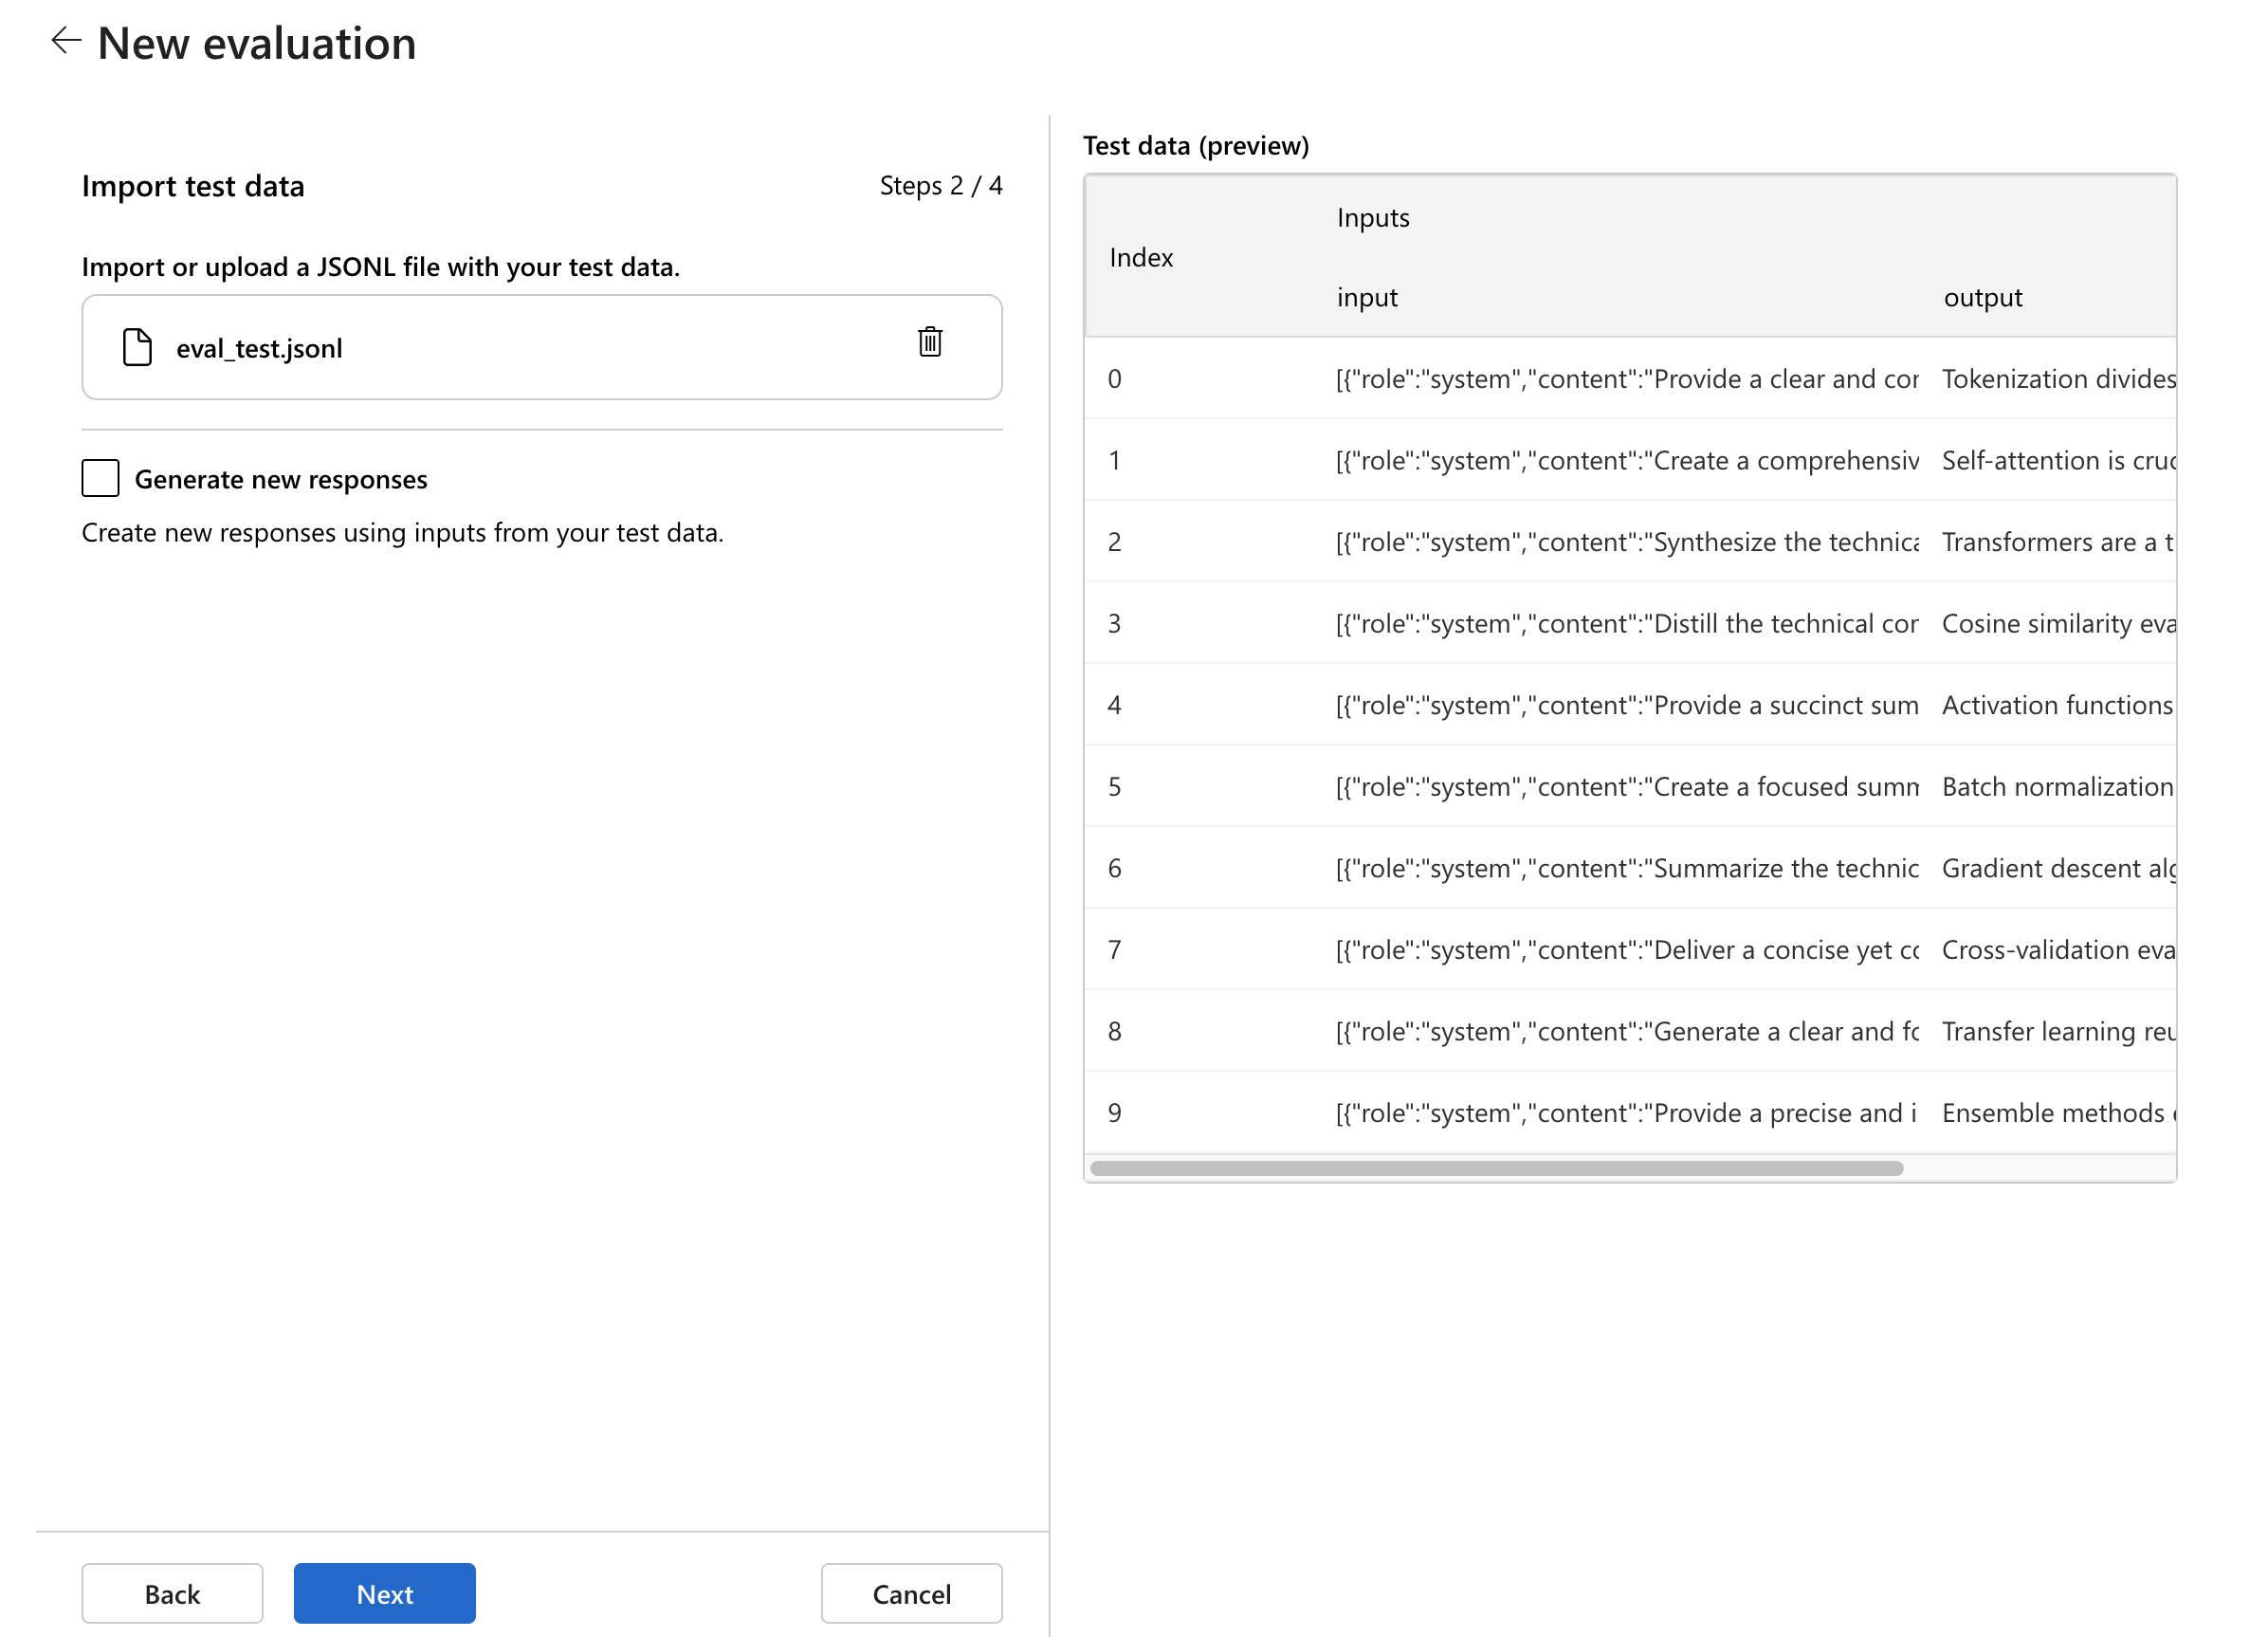Click the Generate new responses label
2268x1637 pixels.
[281, 479]
